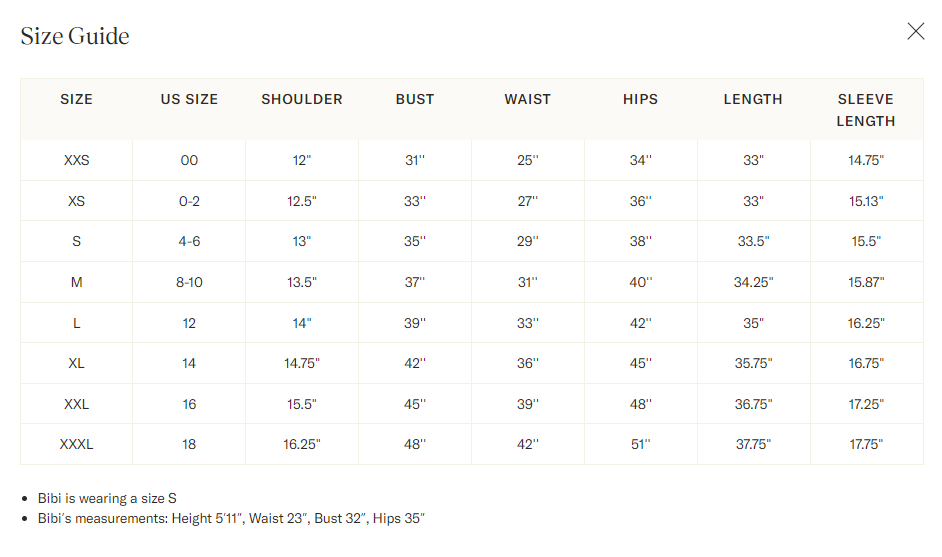Image resolution: width=942 pixels, height=557 pixels.
Task: Click the 17.75" sleeve length cell
Action: 866,445
